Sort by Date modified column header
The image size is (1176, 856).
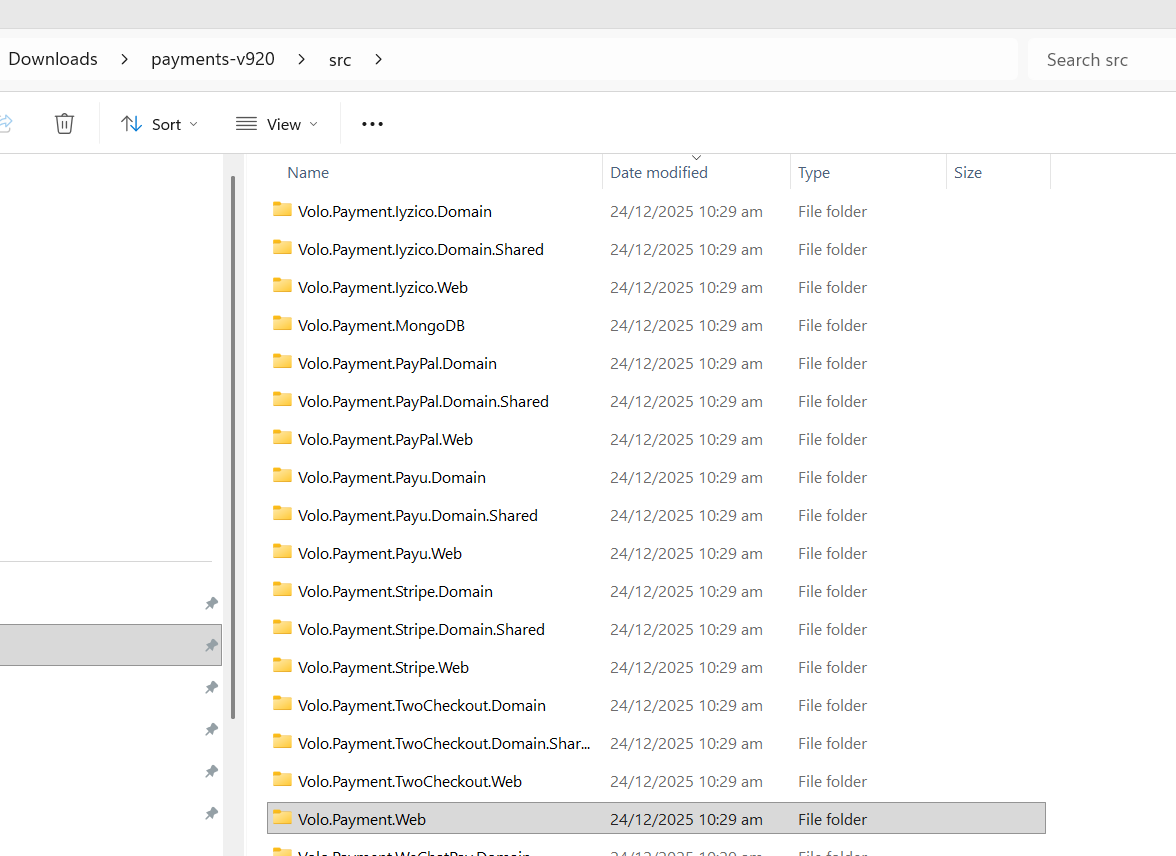(x=658, y=173)
